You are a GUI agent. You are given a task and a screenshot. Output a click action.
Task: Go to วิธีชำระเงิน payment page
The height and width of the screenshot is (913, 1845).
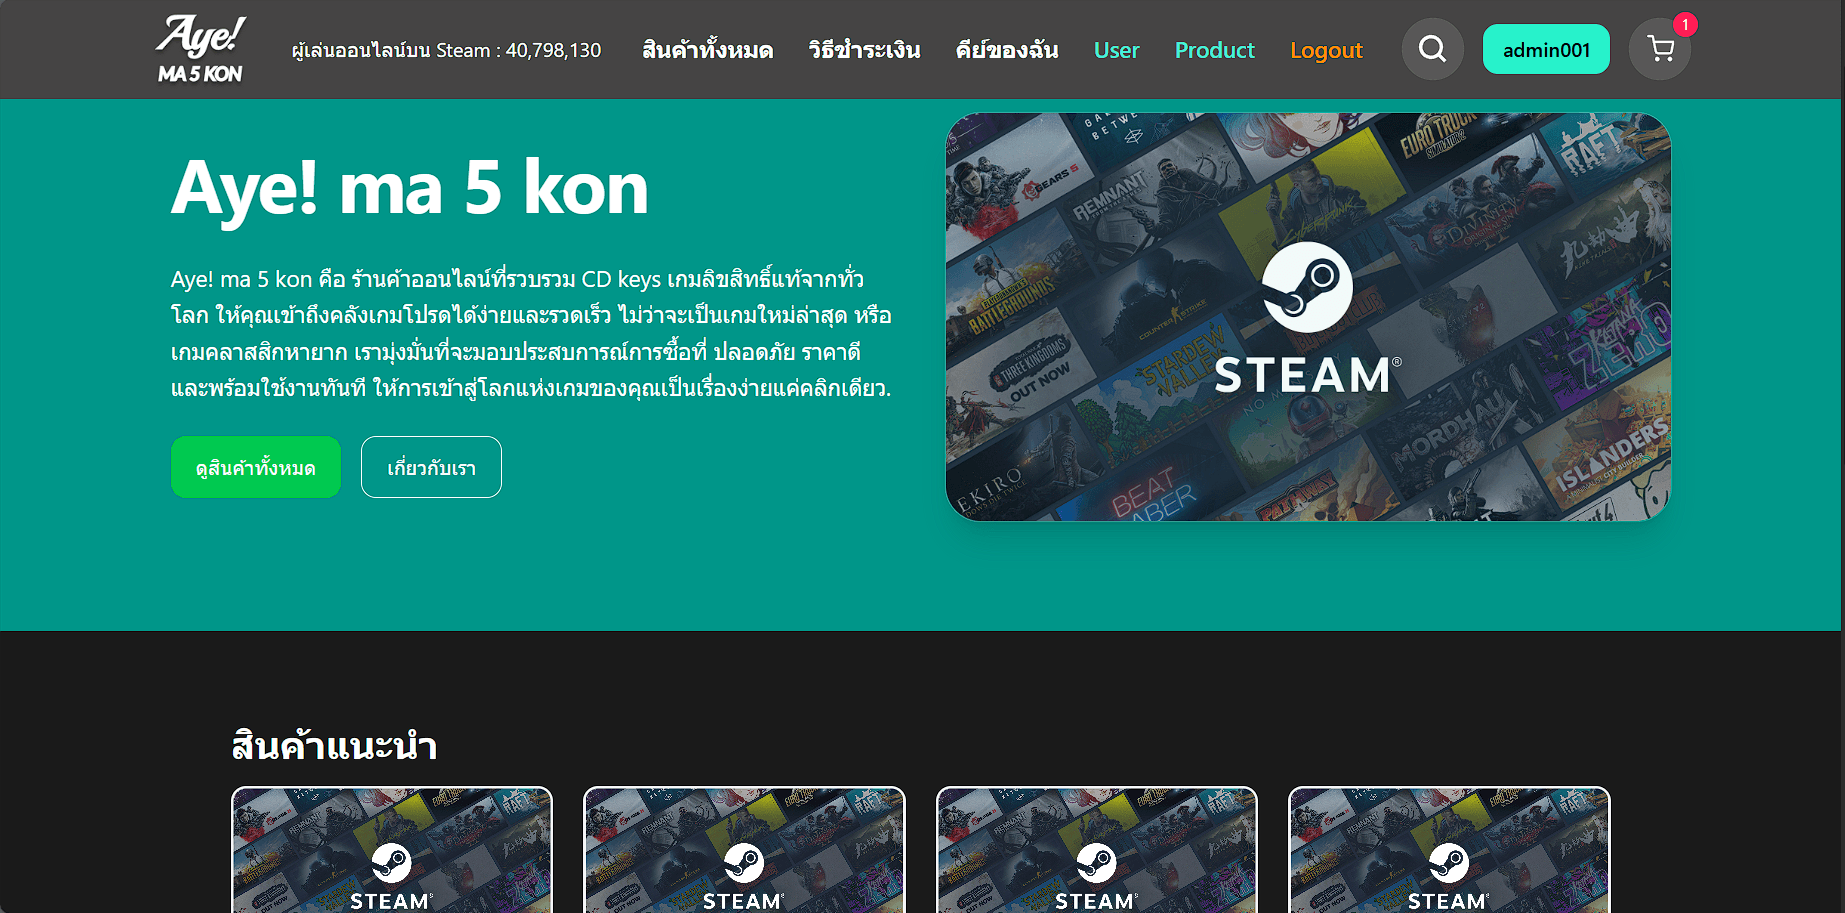click(864, 50)
